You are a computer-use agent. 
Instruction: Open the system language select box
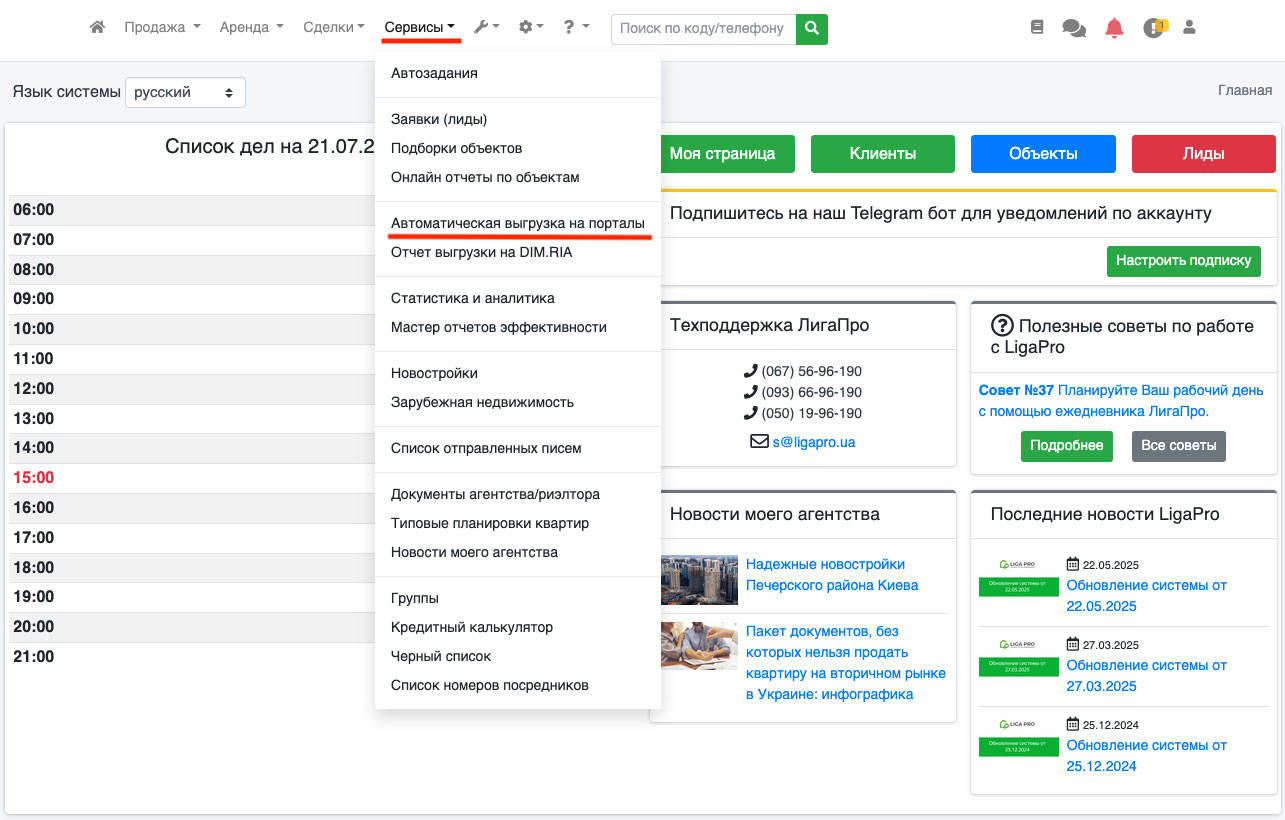[x=185, y=92]
